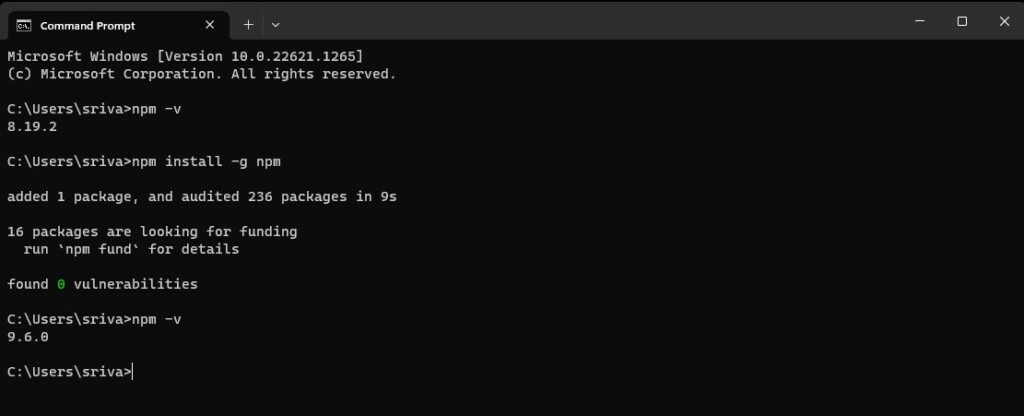Click the '16 packages are looking for funding' line

click(152, 231)
